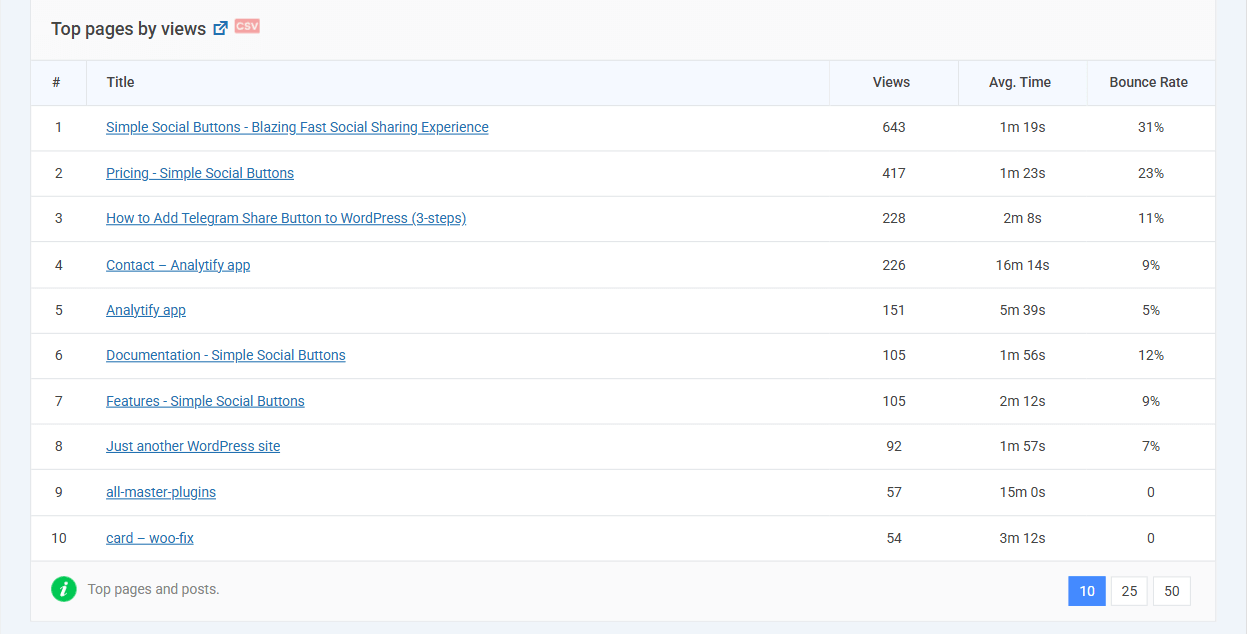The height and width of the screenshot is (634, 1247).
Task: Select the 228 views cell
Action: (x=893, y=219)
